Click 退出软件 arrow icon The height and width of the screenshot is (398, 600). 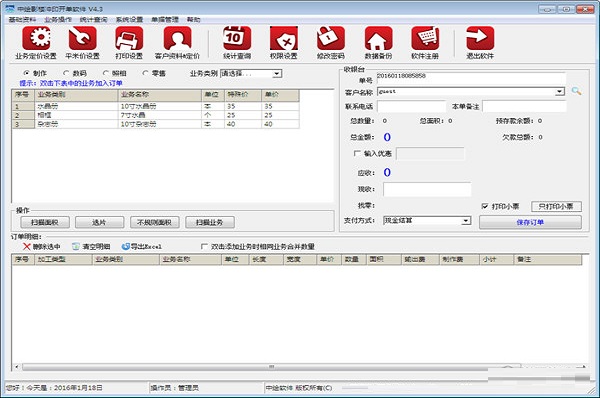[480, 38]
